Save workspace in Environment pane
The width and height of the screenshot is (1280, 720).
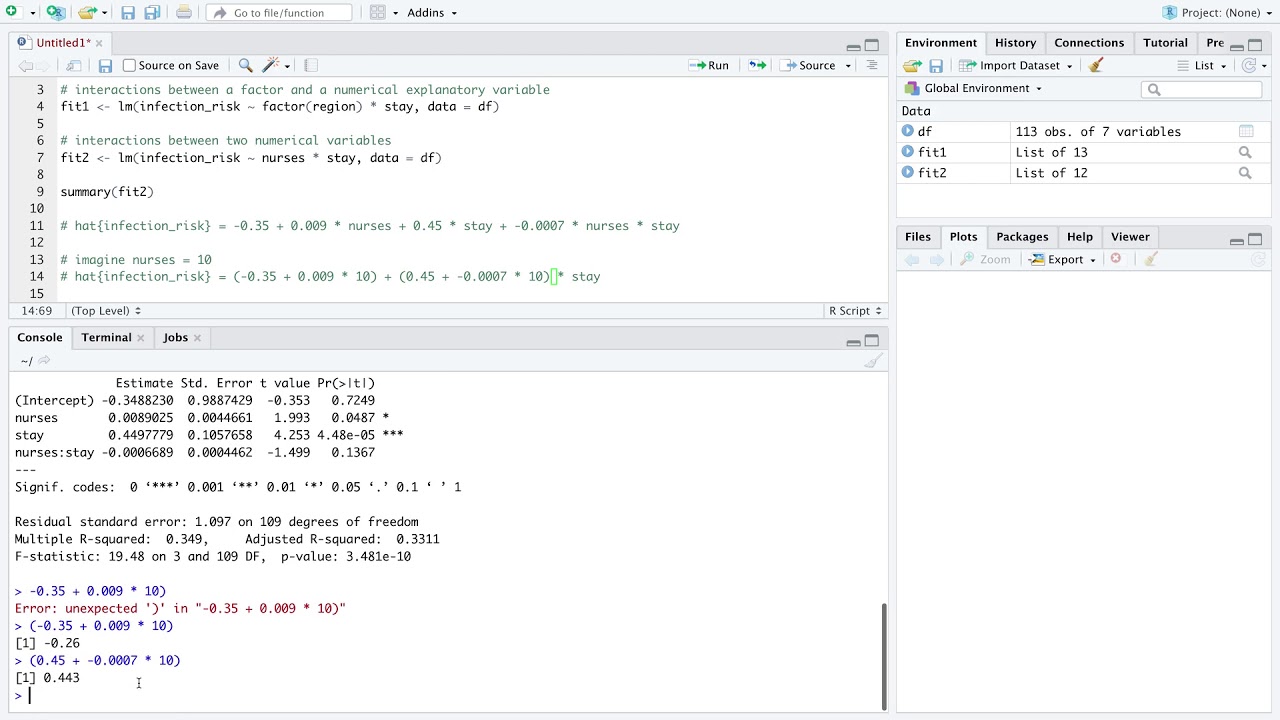pos(936,65)
